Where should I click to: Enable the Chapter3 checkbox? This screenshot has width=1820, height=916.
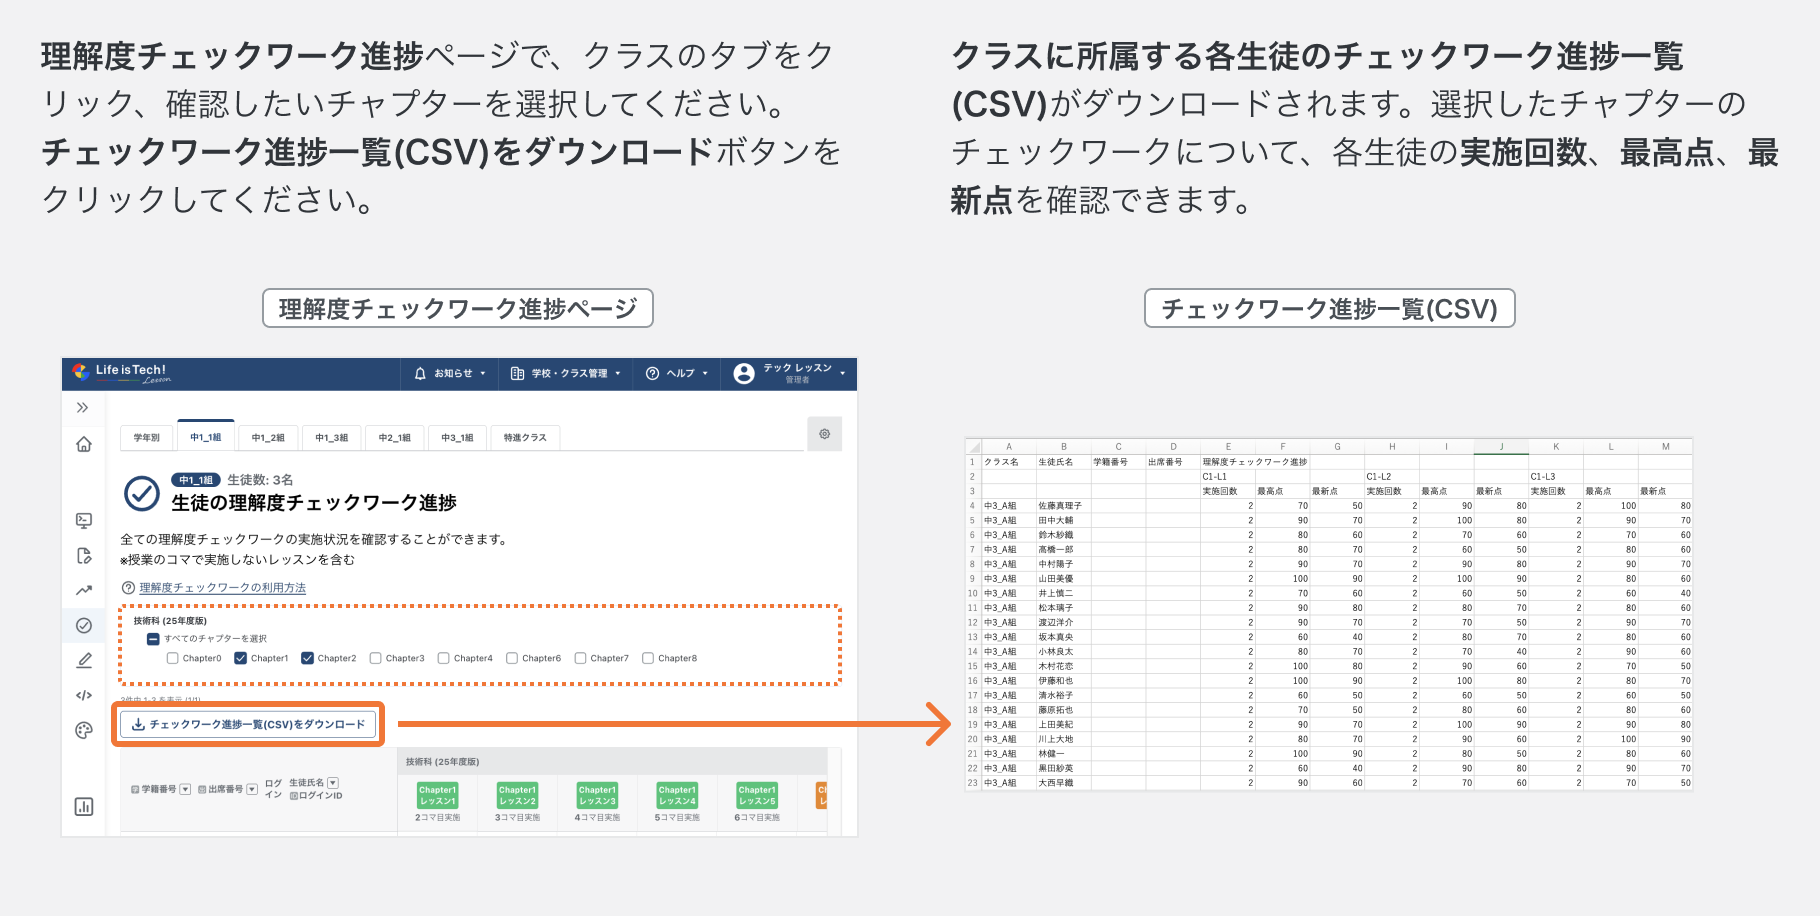click(375, 658)
